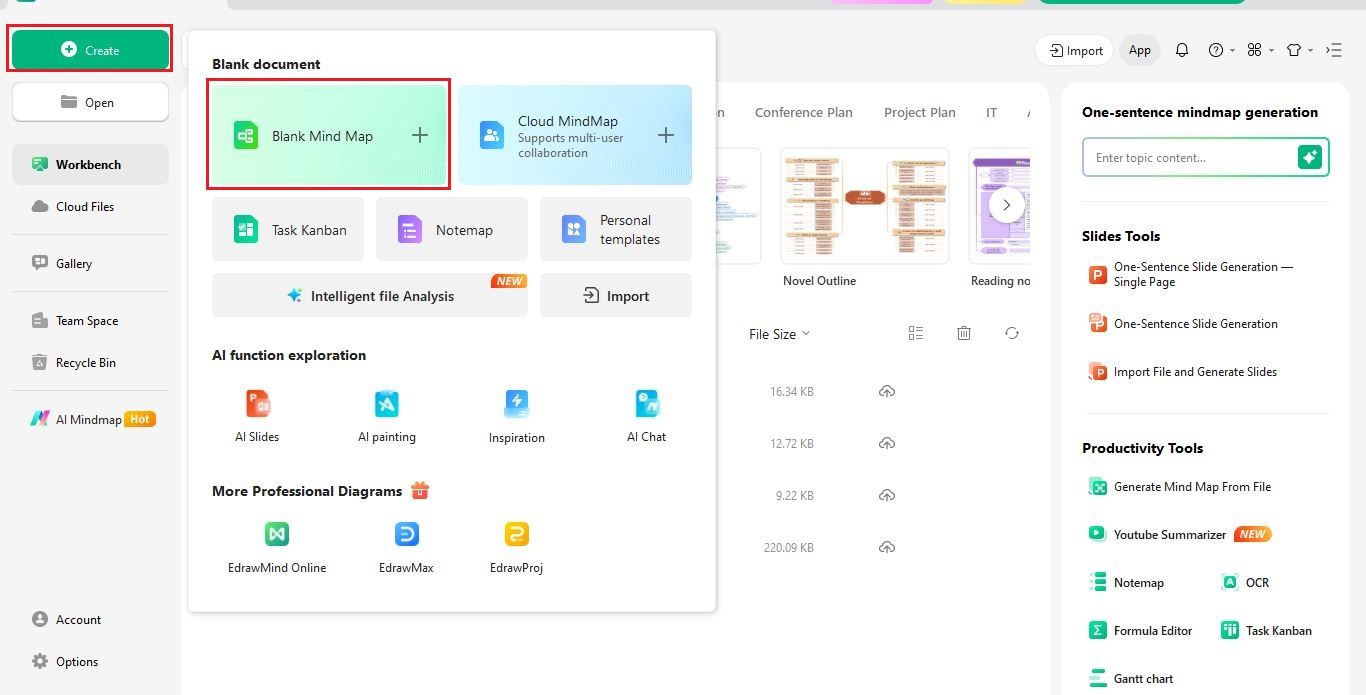1366x695 pixels.
Task: Create a Task Kanban document
Action: (x=288, y=229)
